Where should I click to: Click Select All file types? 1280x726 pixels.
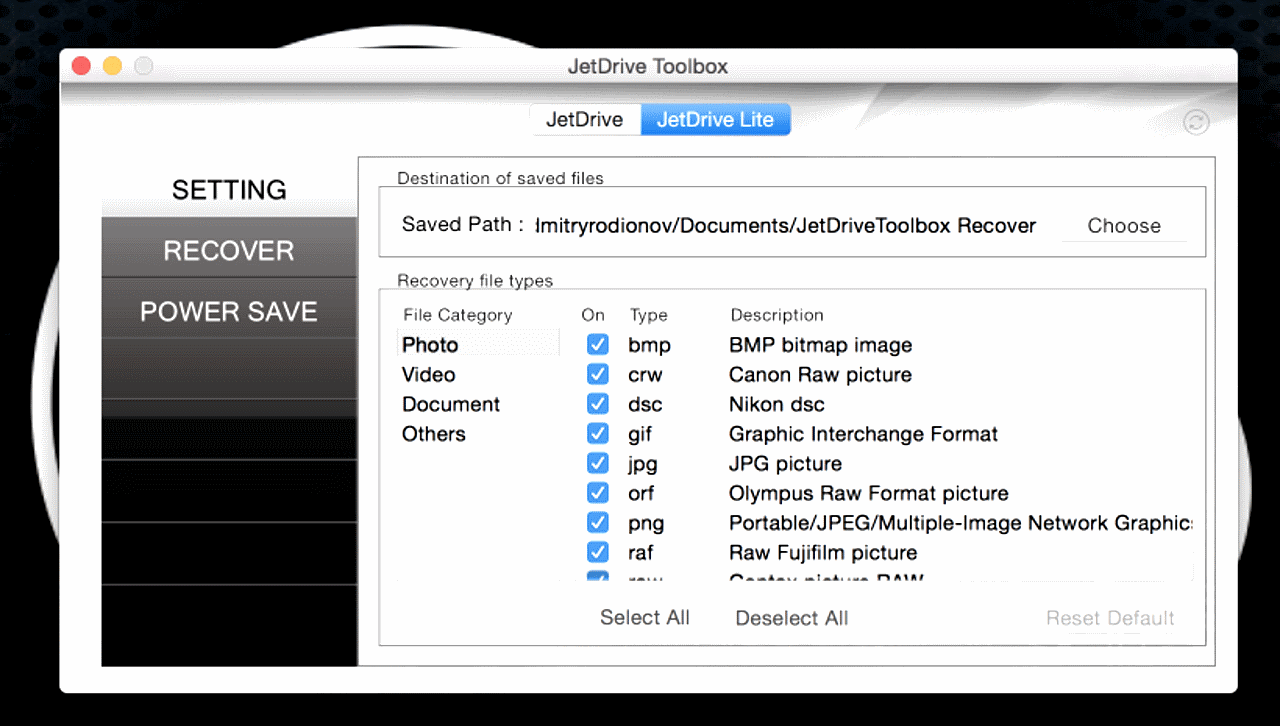click(644, 617)
